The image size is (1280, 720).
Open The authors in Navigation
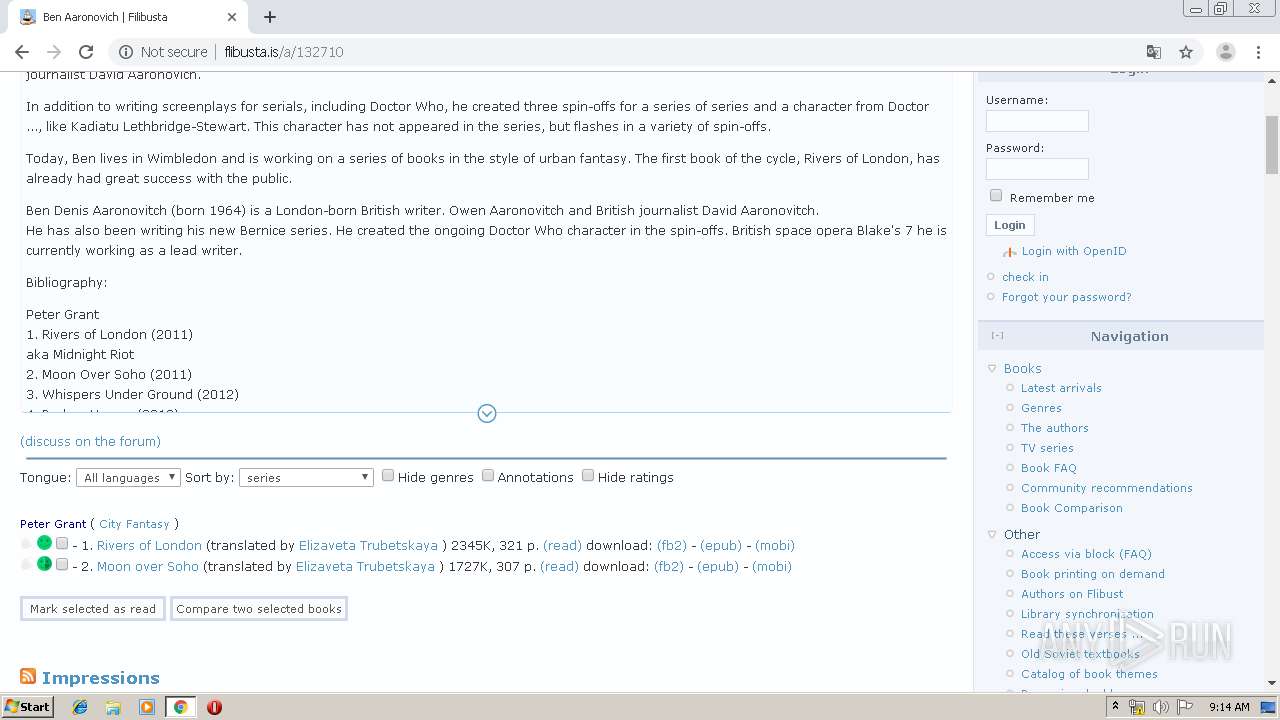1054,428
